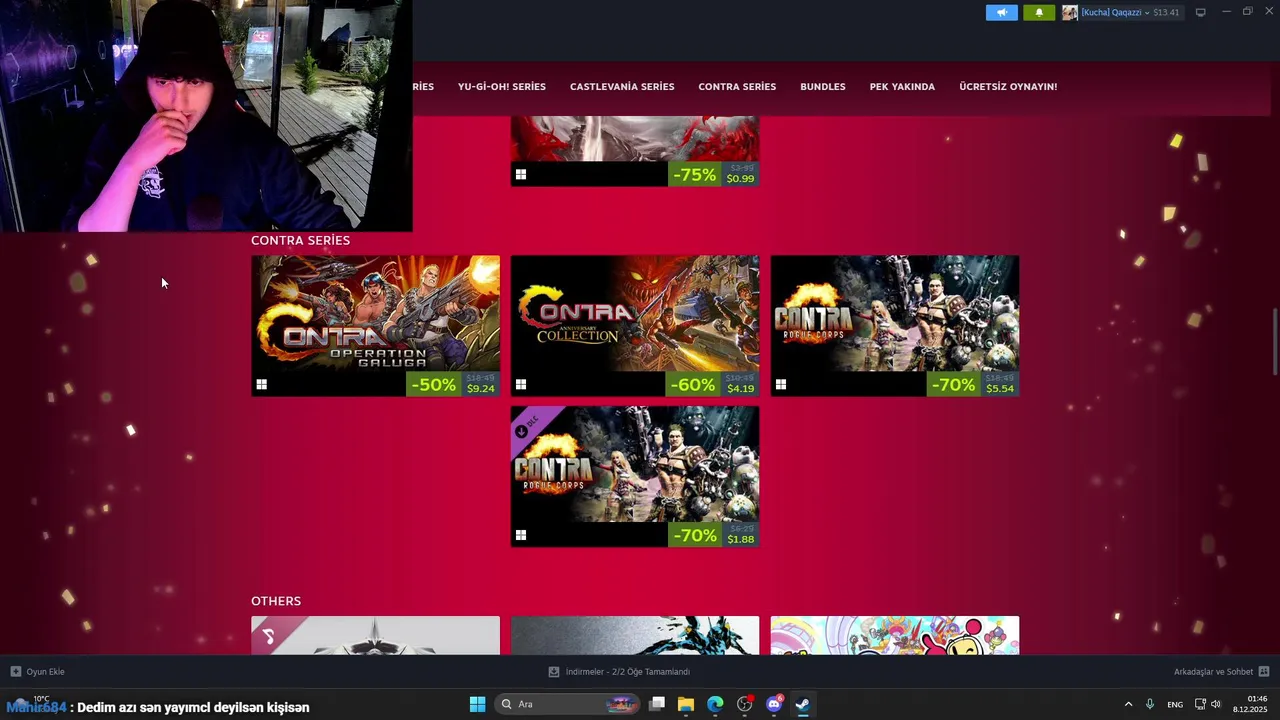Click the downloads tray icon

(x=554, y=671)
